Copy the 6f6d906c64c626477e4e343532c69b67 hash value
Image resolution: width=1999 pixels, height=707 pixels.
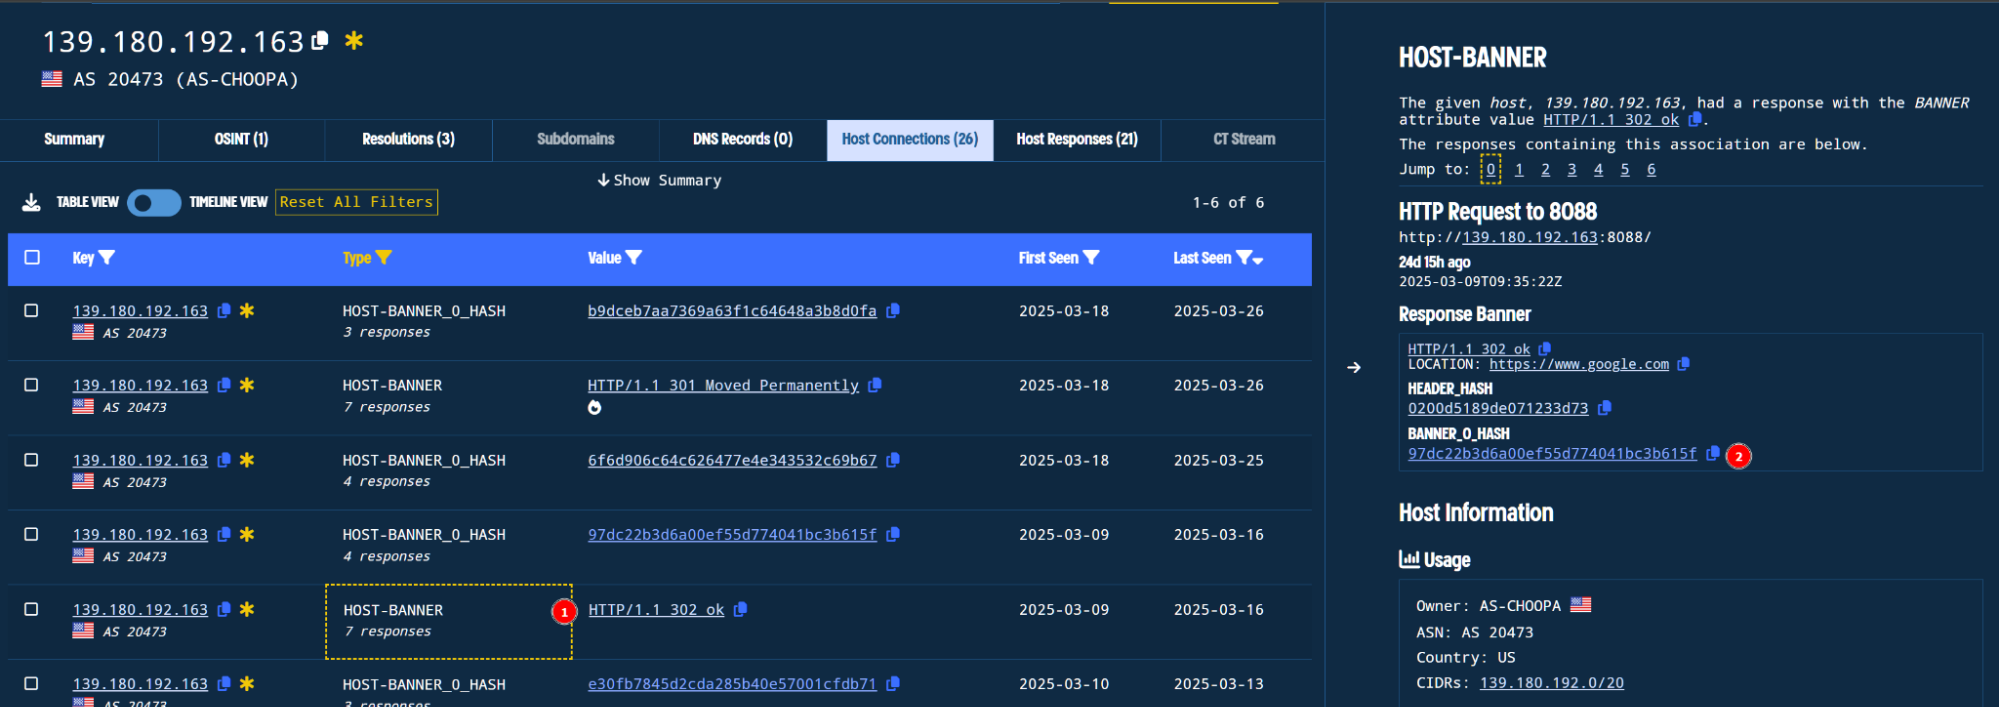893,460
